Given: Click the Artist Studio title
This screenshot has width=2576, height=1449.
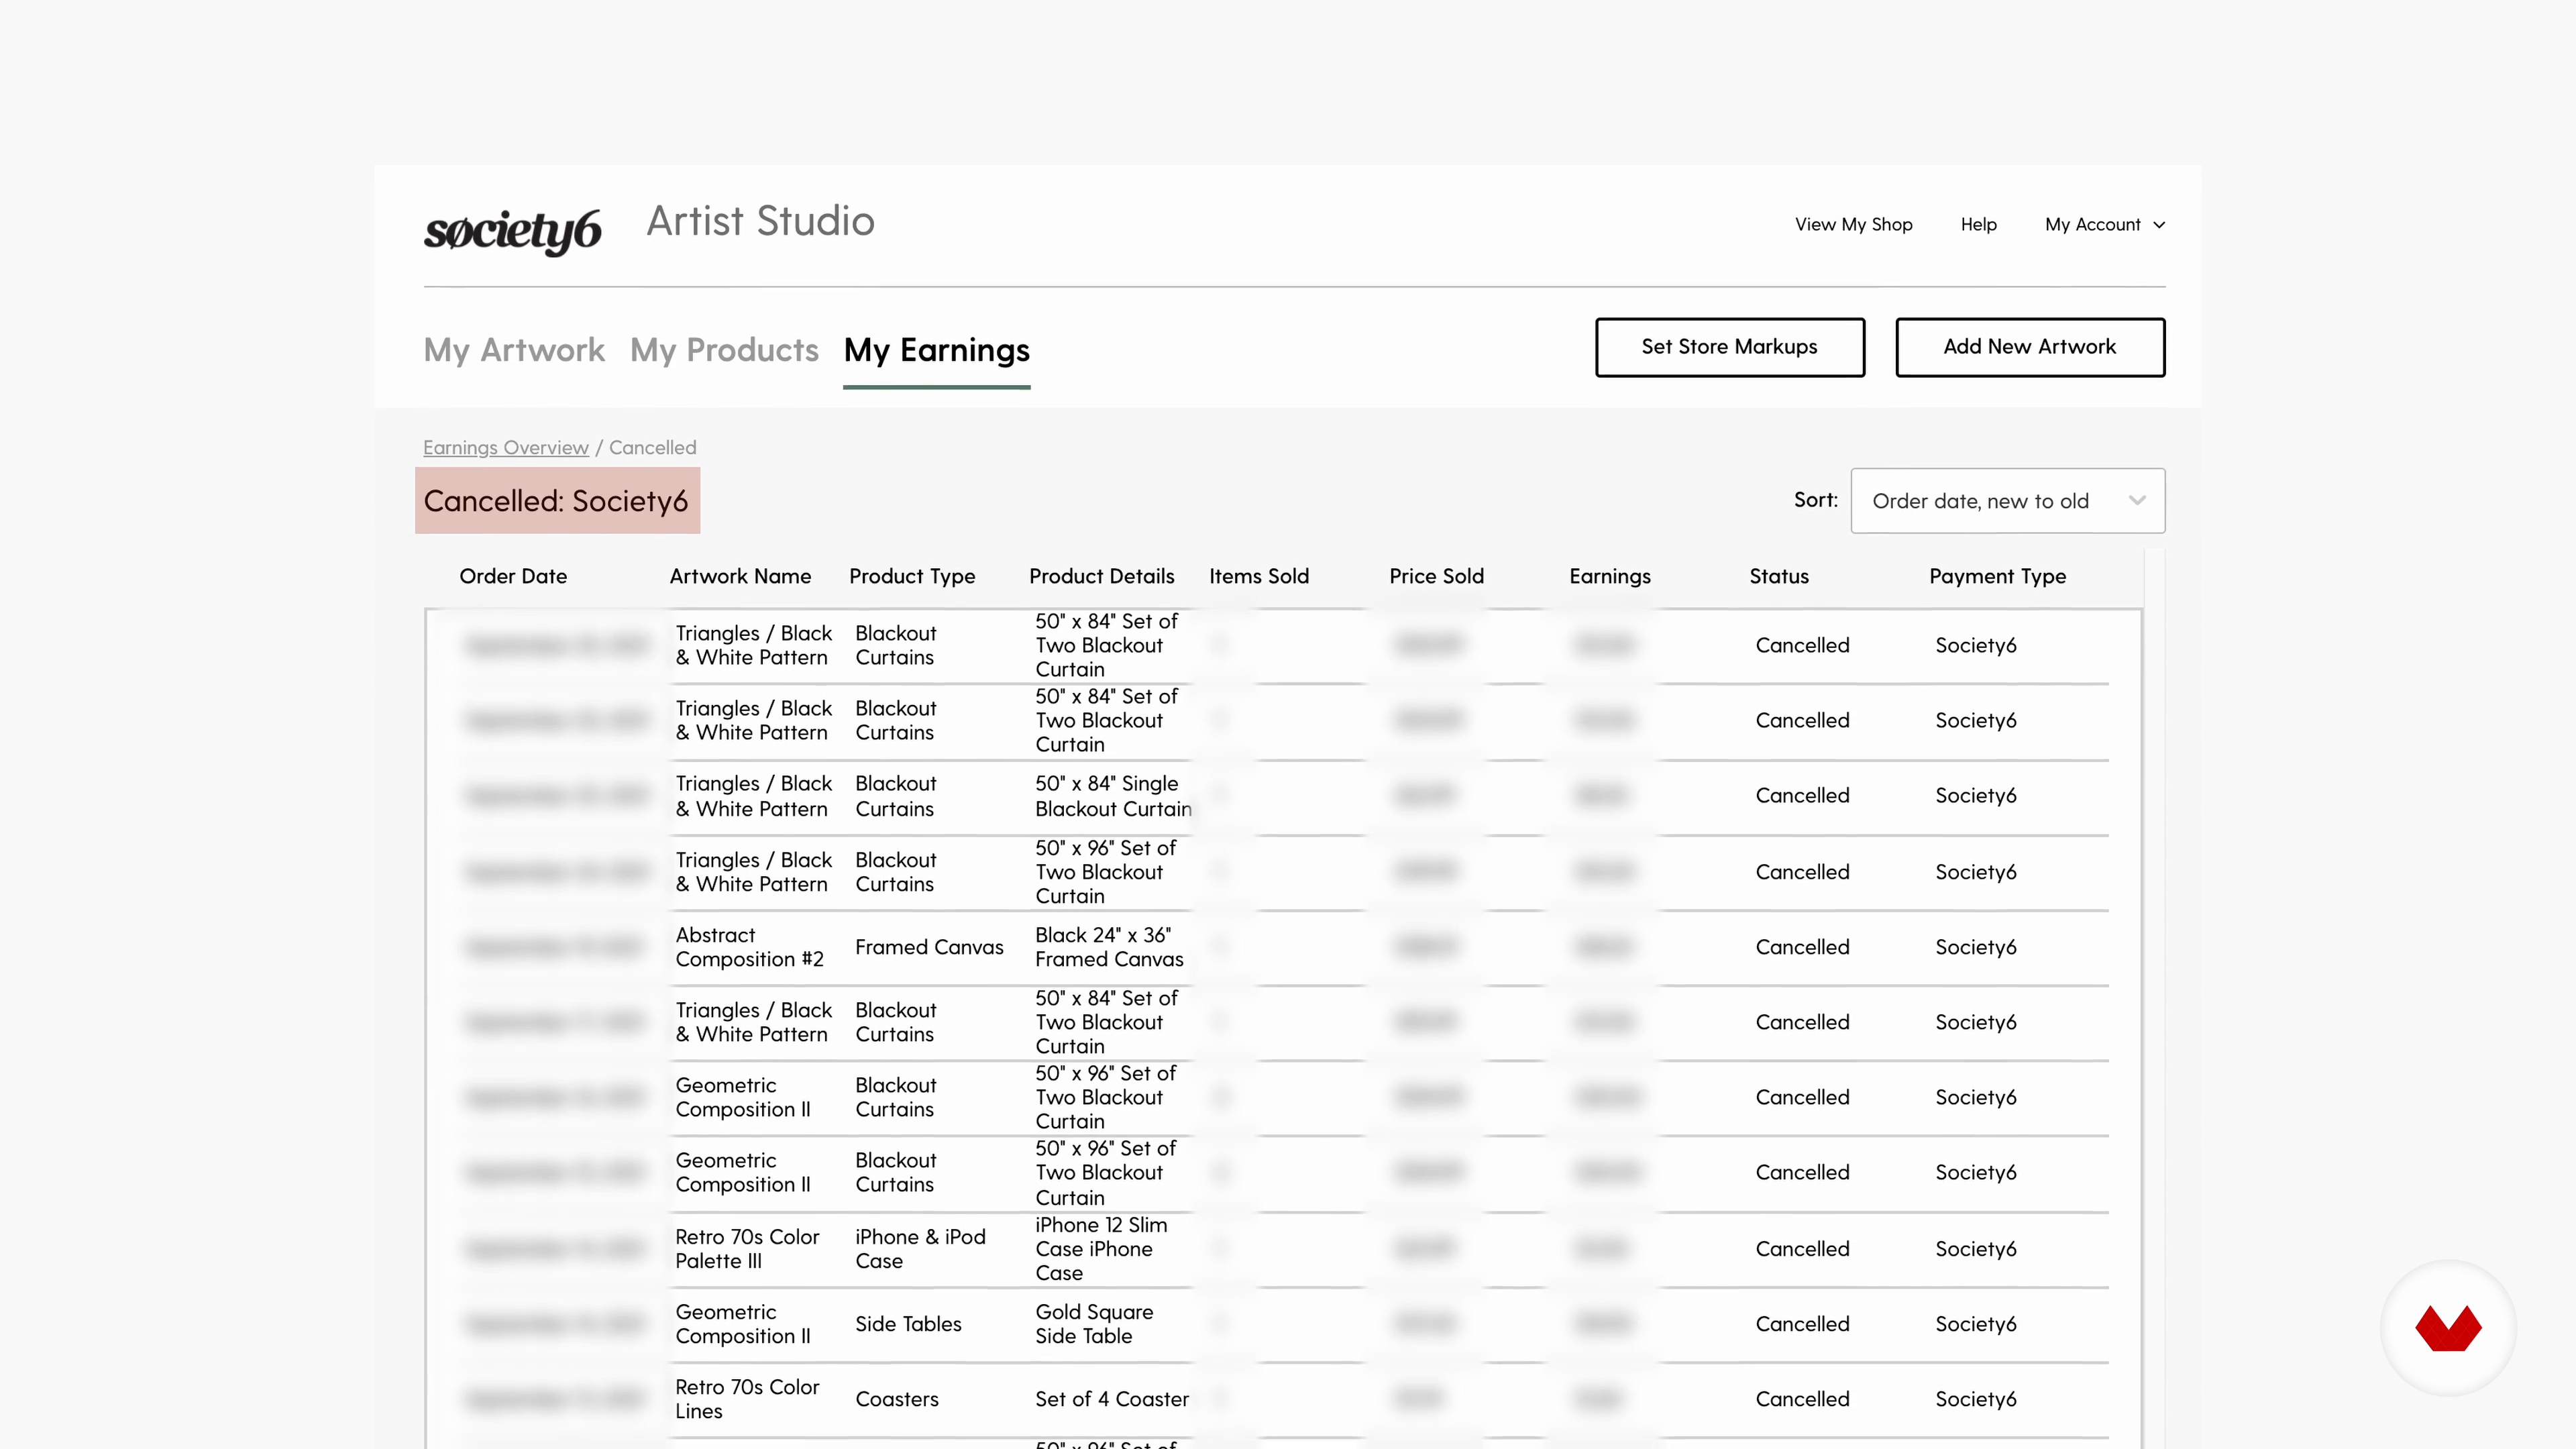Looking at the screenshot, I should 760,221.
